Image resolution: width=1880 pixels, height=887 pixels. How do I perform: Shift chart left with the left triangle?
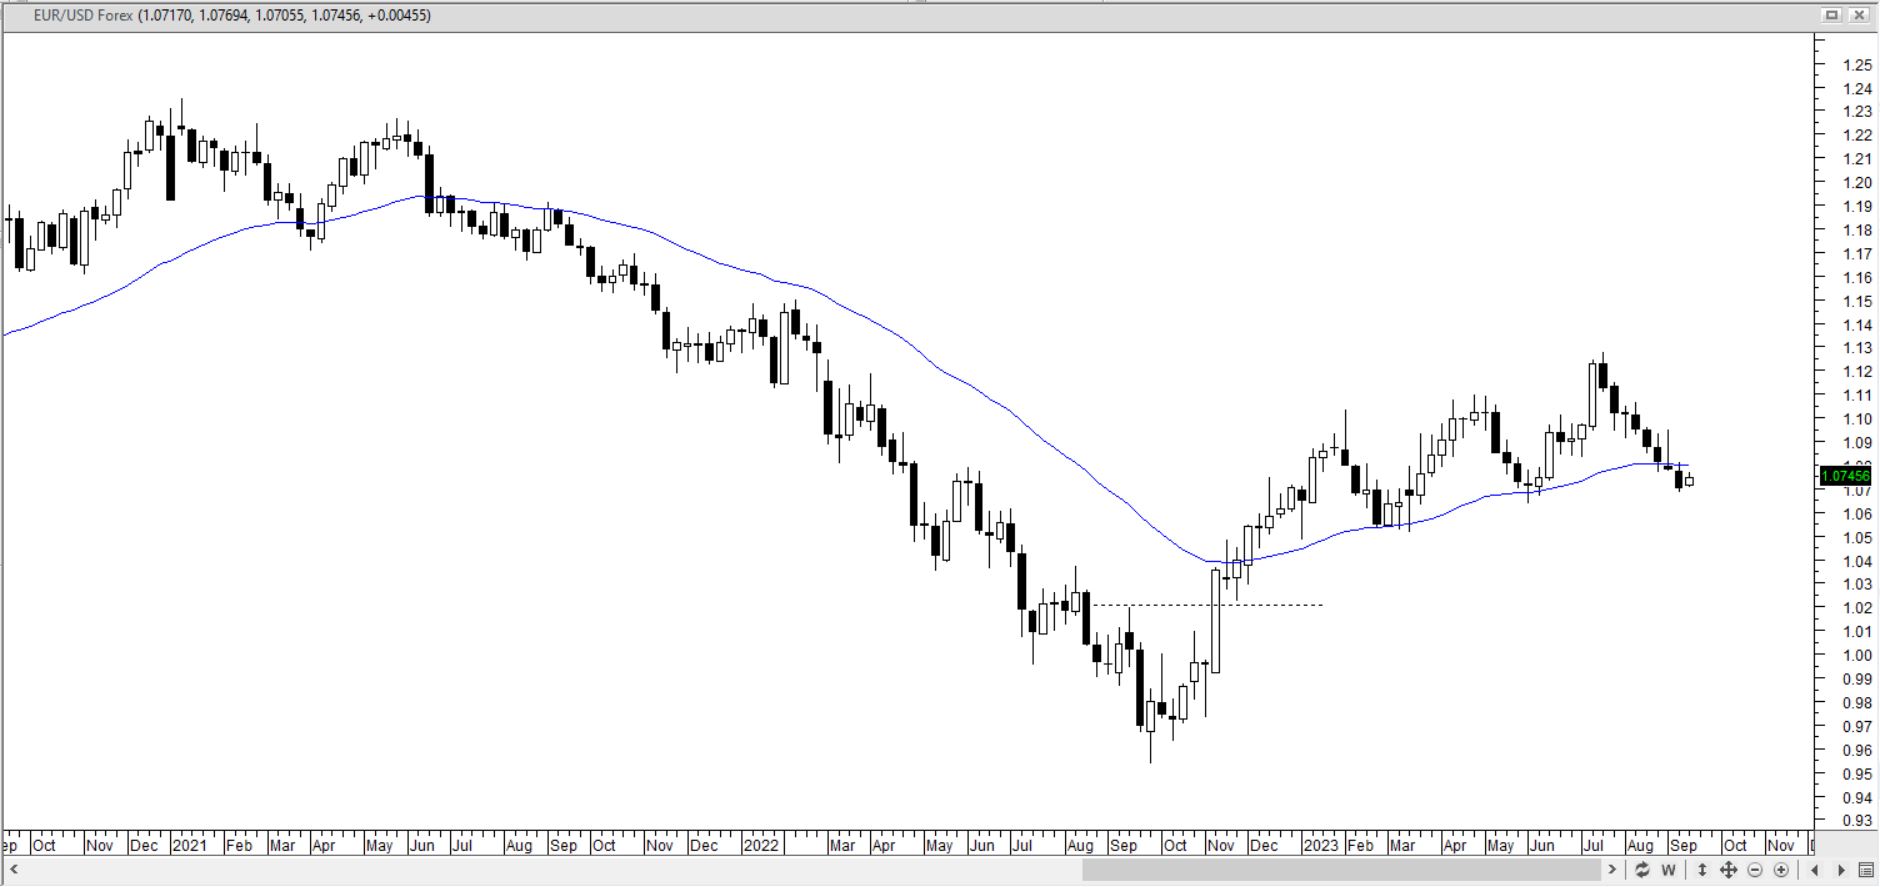point(1815,870)
